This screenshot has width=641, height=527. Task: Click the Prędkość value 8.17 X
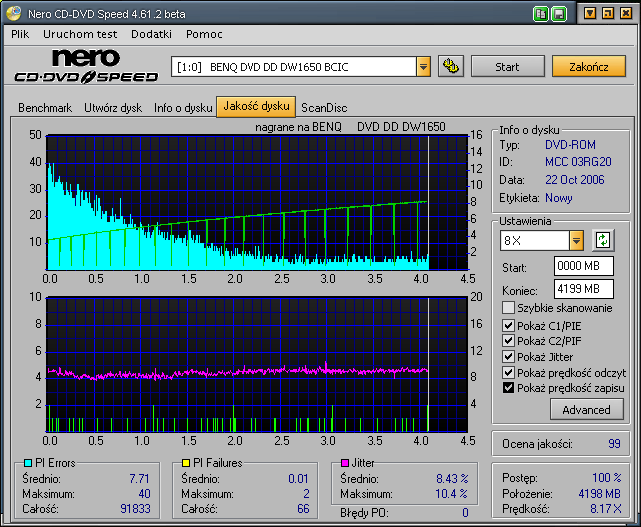(605, 509)
